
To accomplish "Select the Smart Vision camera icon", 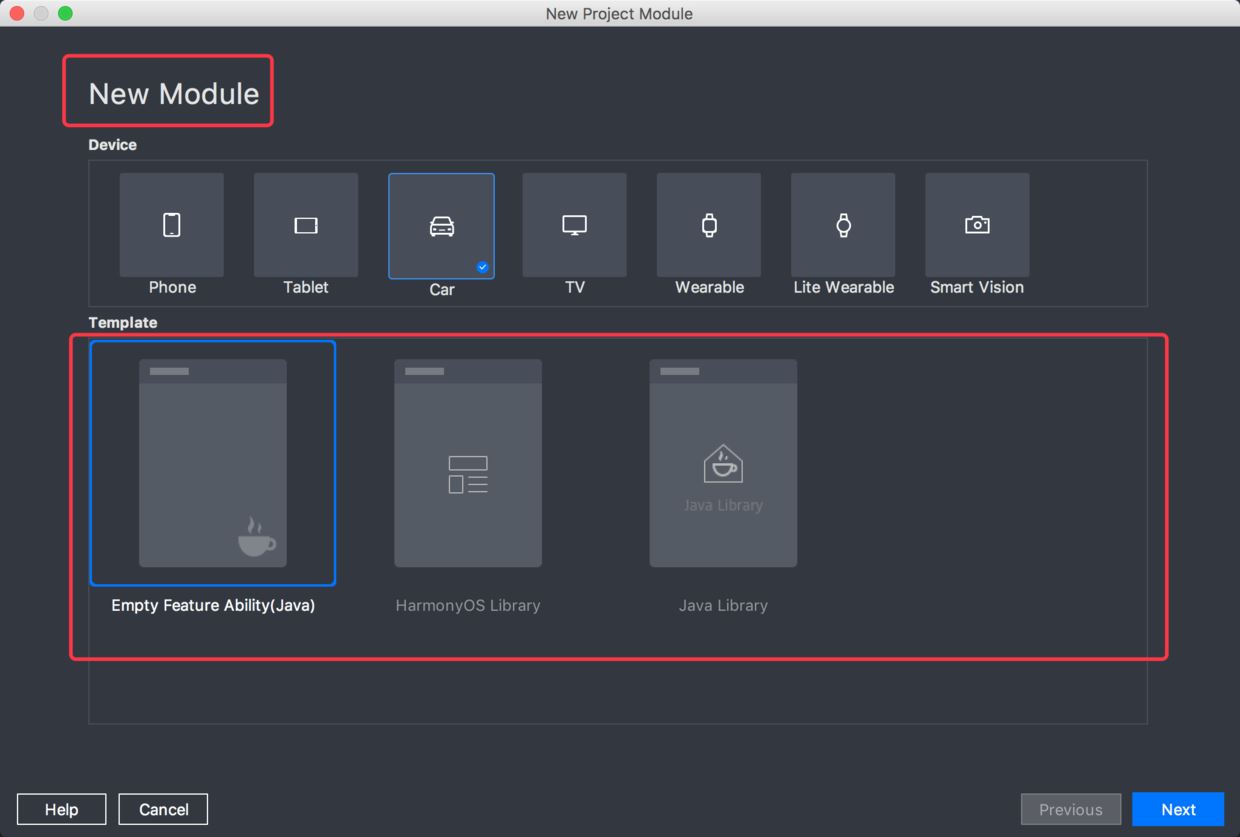I will click(x=977, y=225).
